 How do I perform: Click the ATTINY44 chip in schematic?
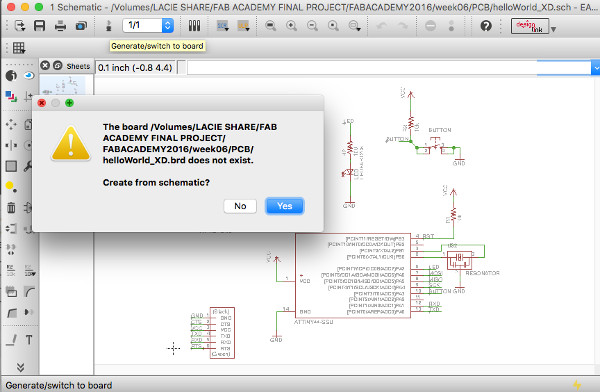coord(352,276)
